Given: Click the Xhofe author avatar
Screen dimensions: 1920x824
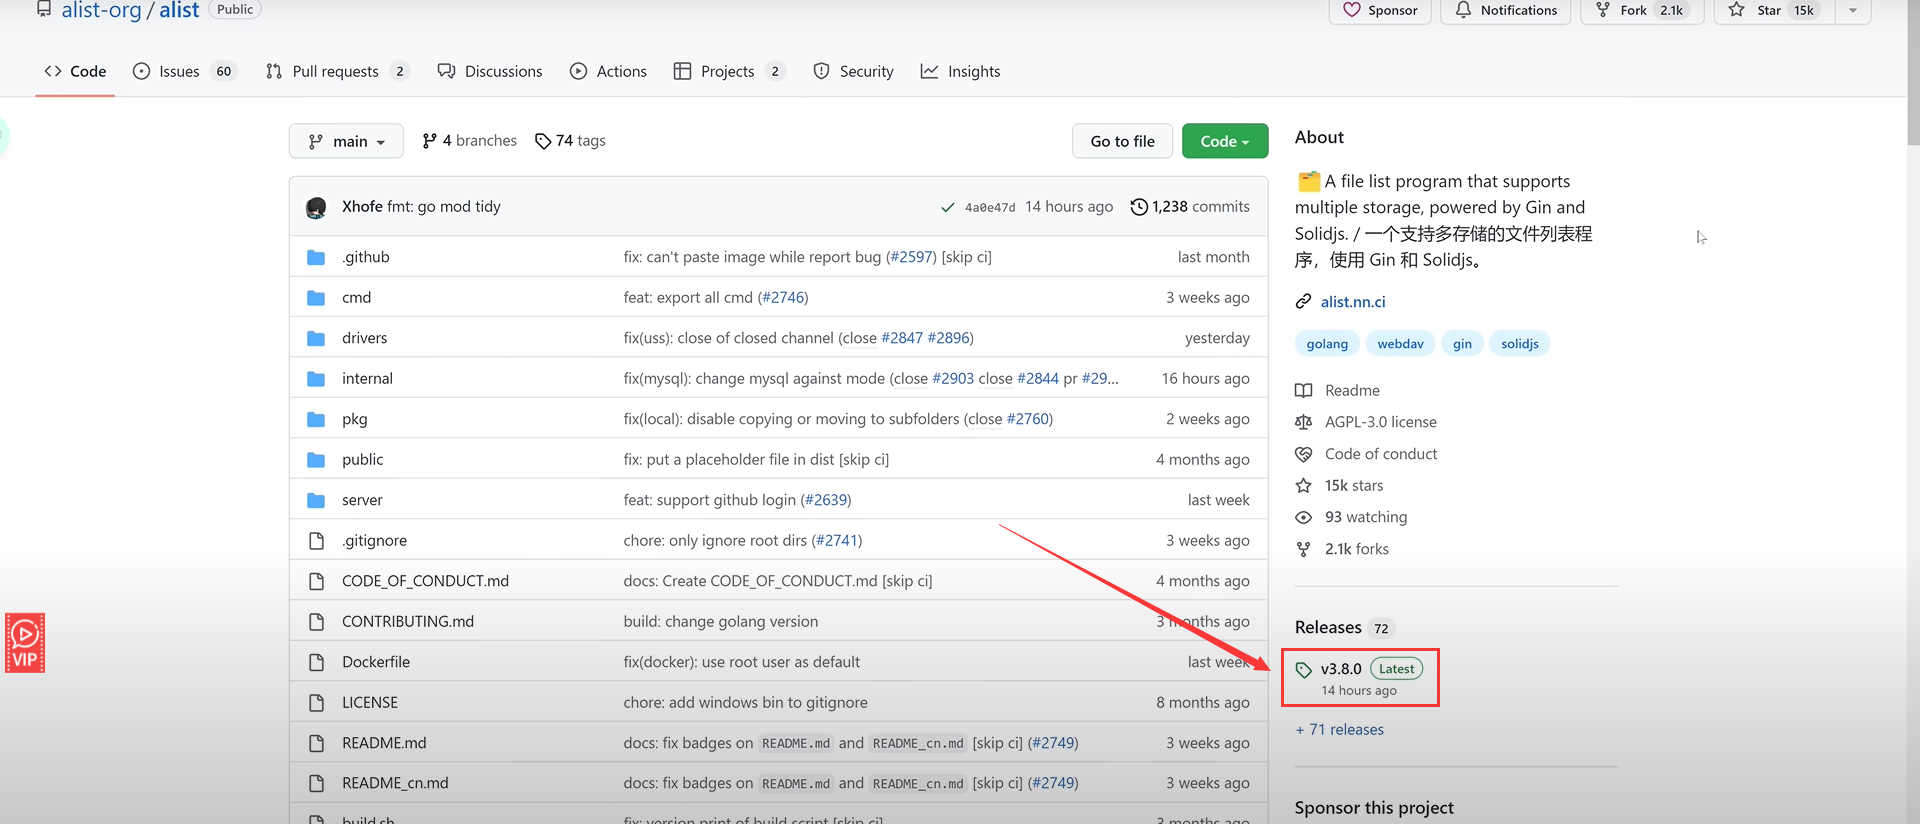Looking at the screenshot, I should [316, 207].
